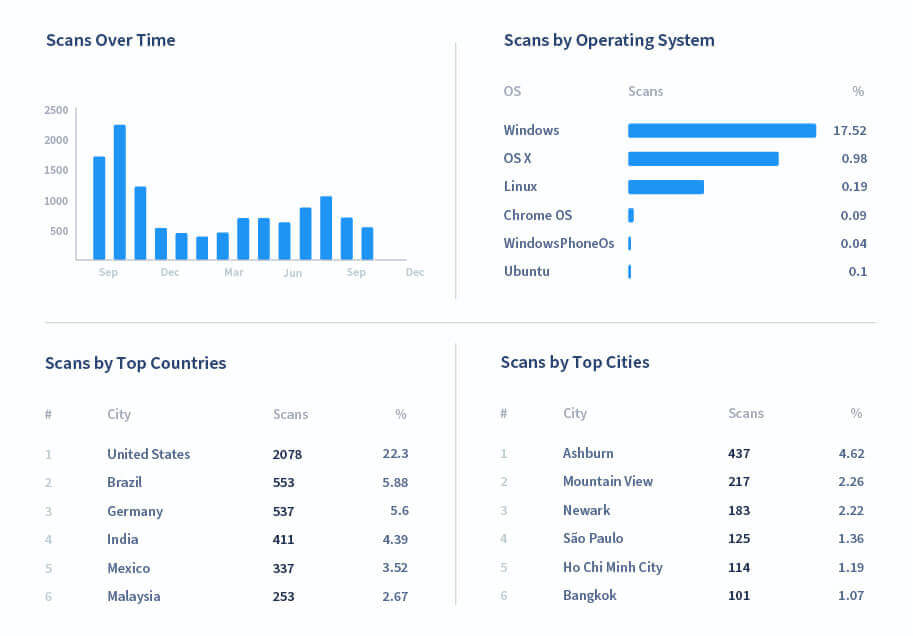The width and height of the screenshot is (913, 636).
Task: Sort by Scans column in Top Countries
Action: [x=290, y=414]
